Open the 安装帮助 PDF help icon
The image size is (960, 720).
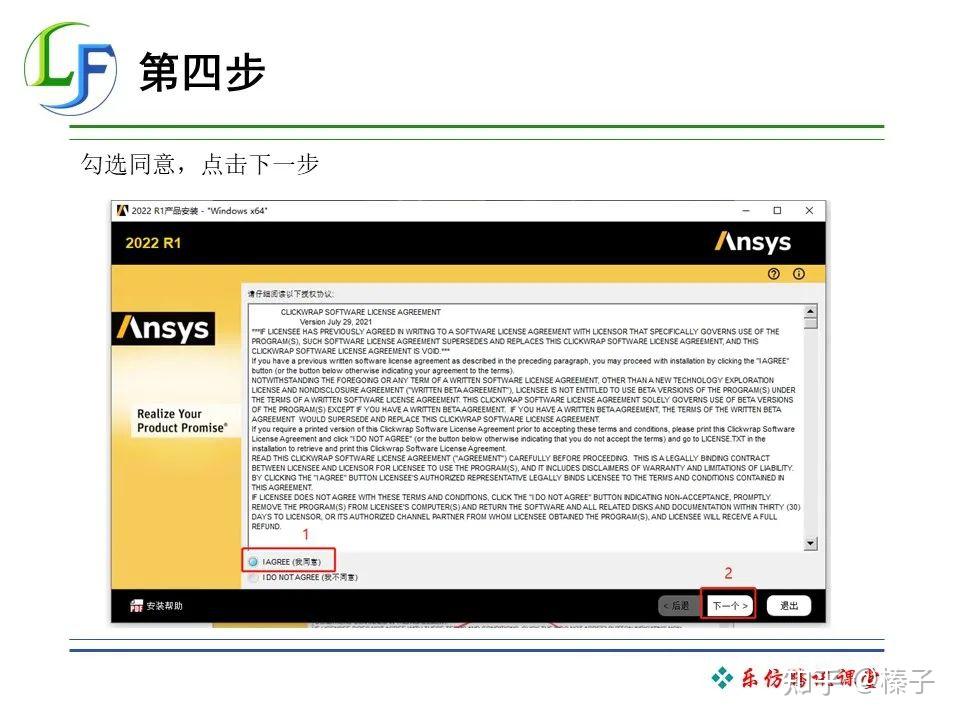point(139,604)
